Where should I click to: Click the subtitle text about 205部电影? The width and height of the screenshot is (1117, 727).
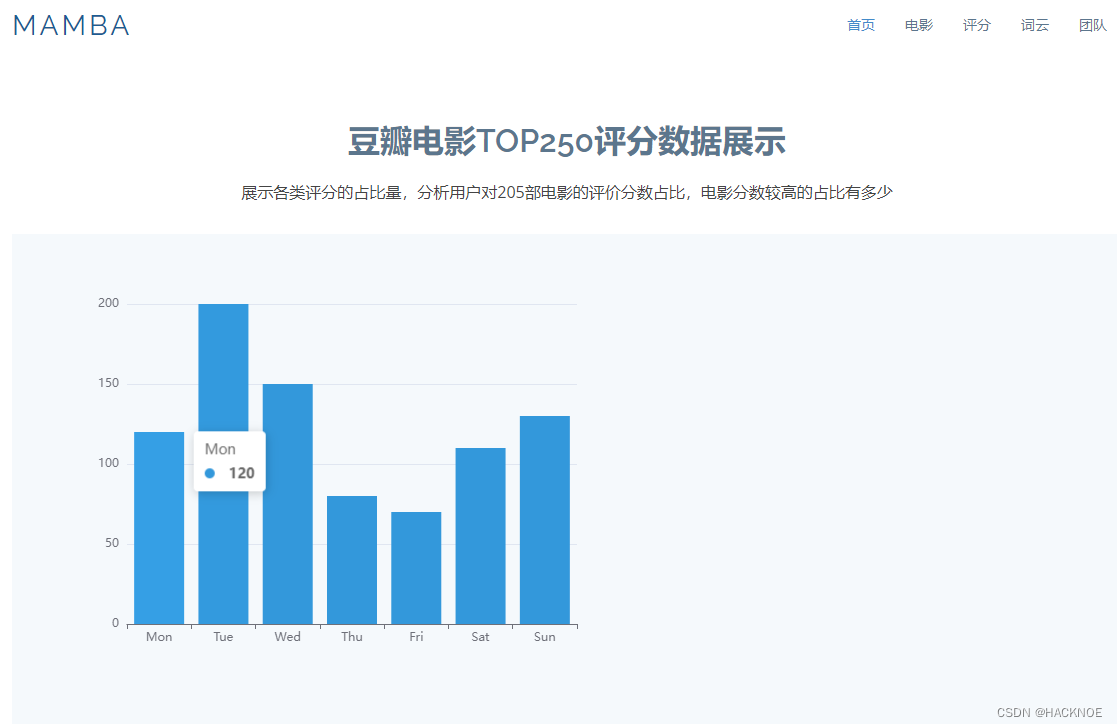[566, 192]
